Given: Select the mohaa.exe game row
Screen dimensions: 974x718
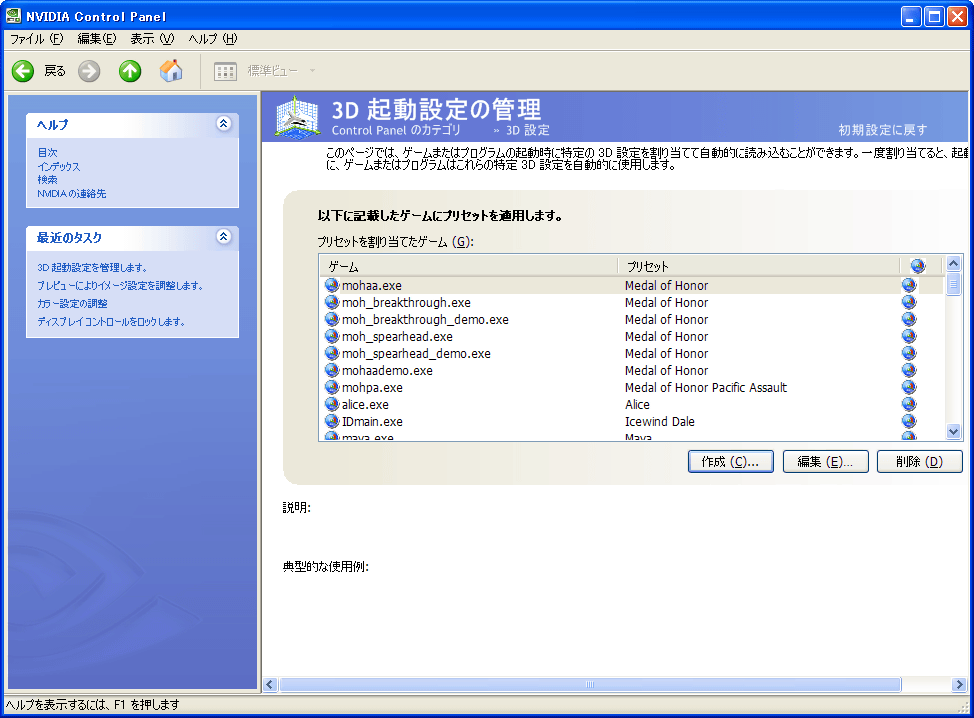Looking at the screenshot, I should 632,285.
